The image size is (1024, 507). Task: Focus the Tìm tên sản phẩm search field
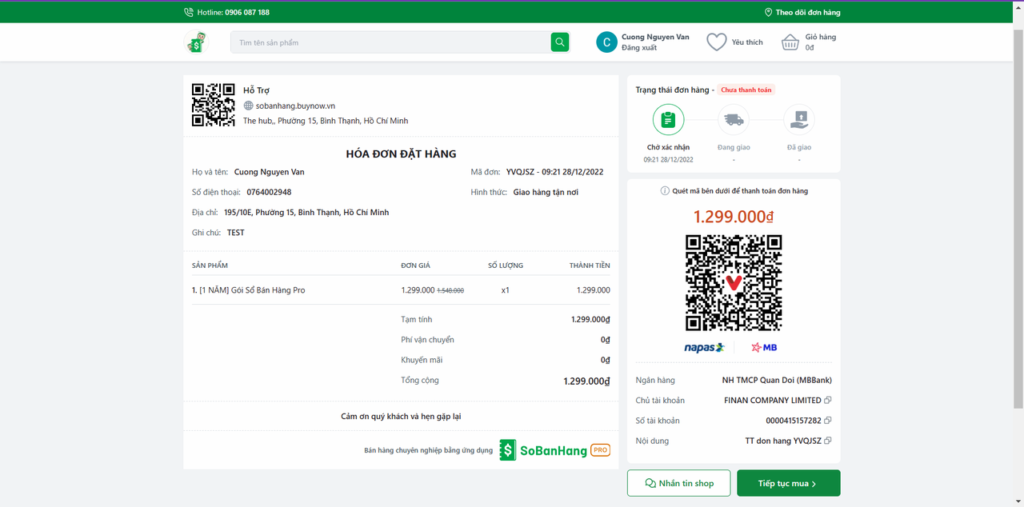(390, 42)
